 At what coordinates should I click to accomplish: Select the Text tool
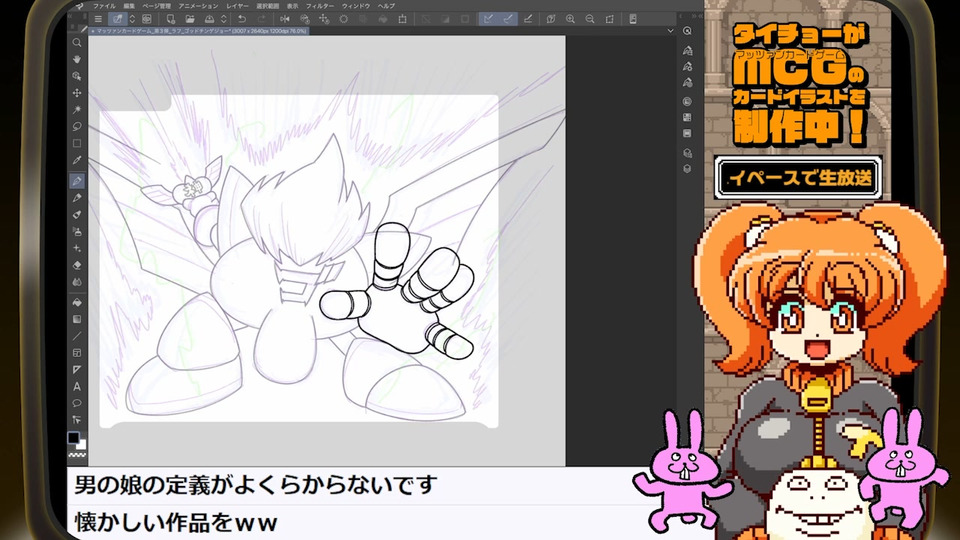tap(77, 386)
